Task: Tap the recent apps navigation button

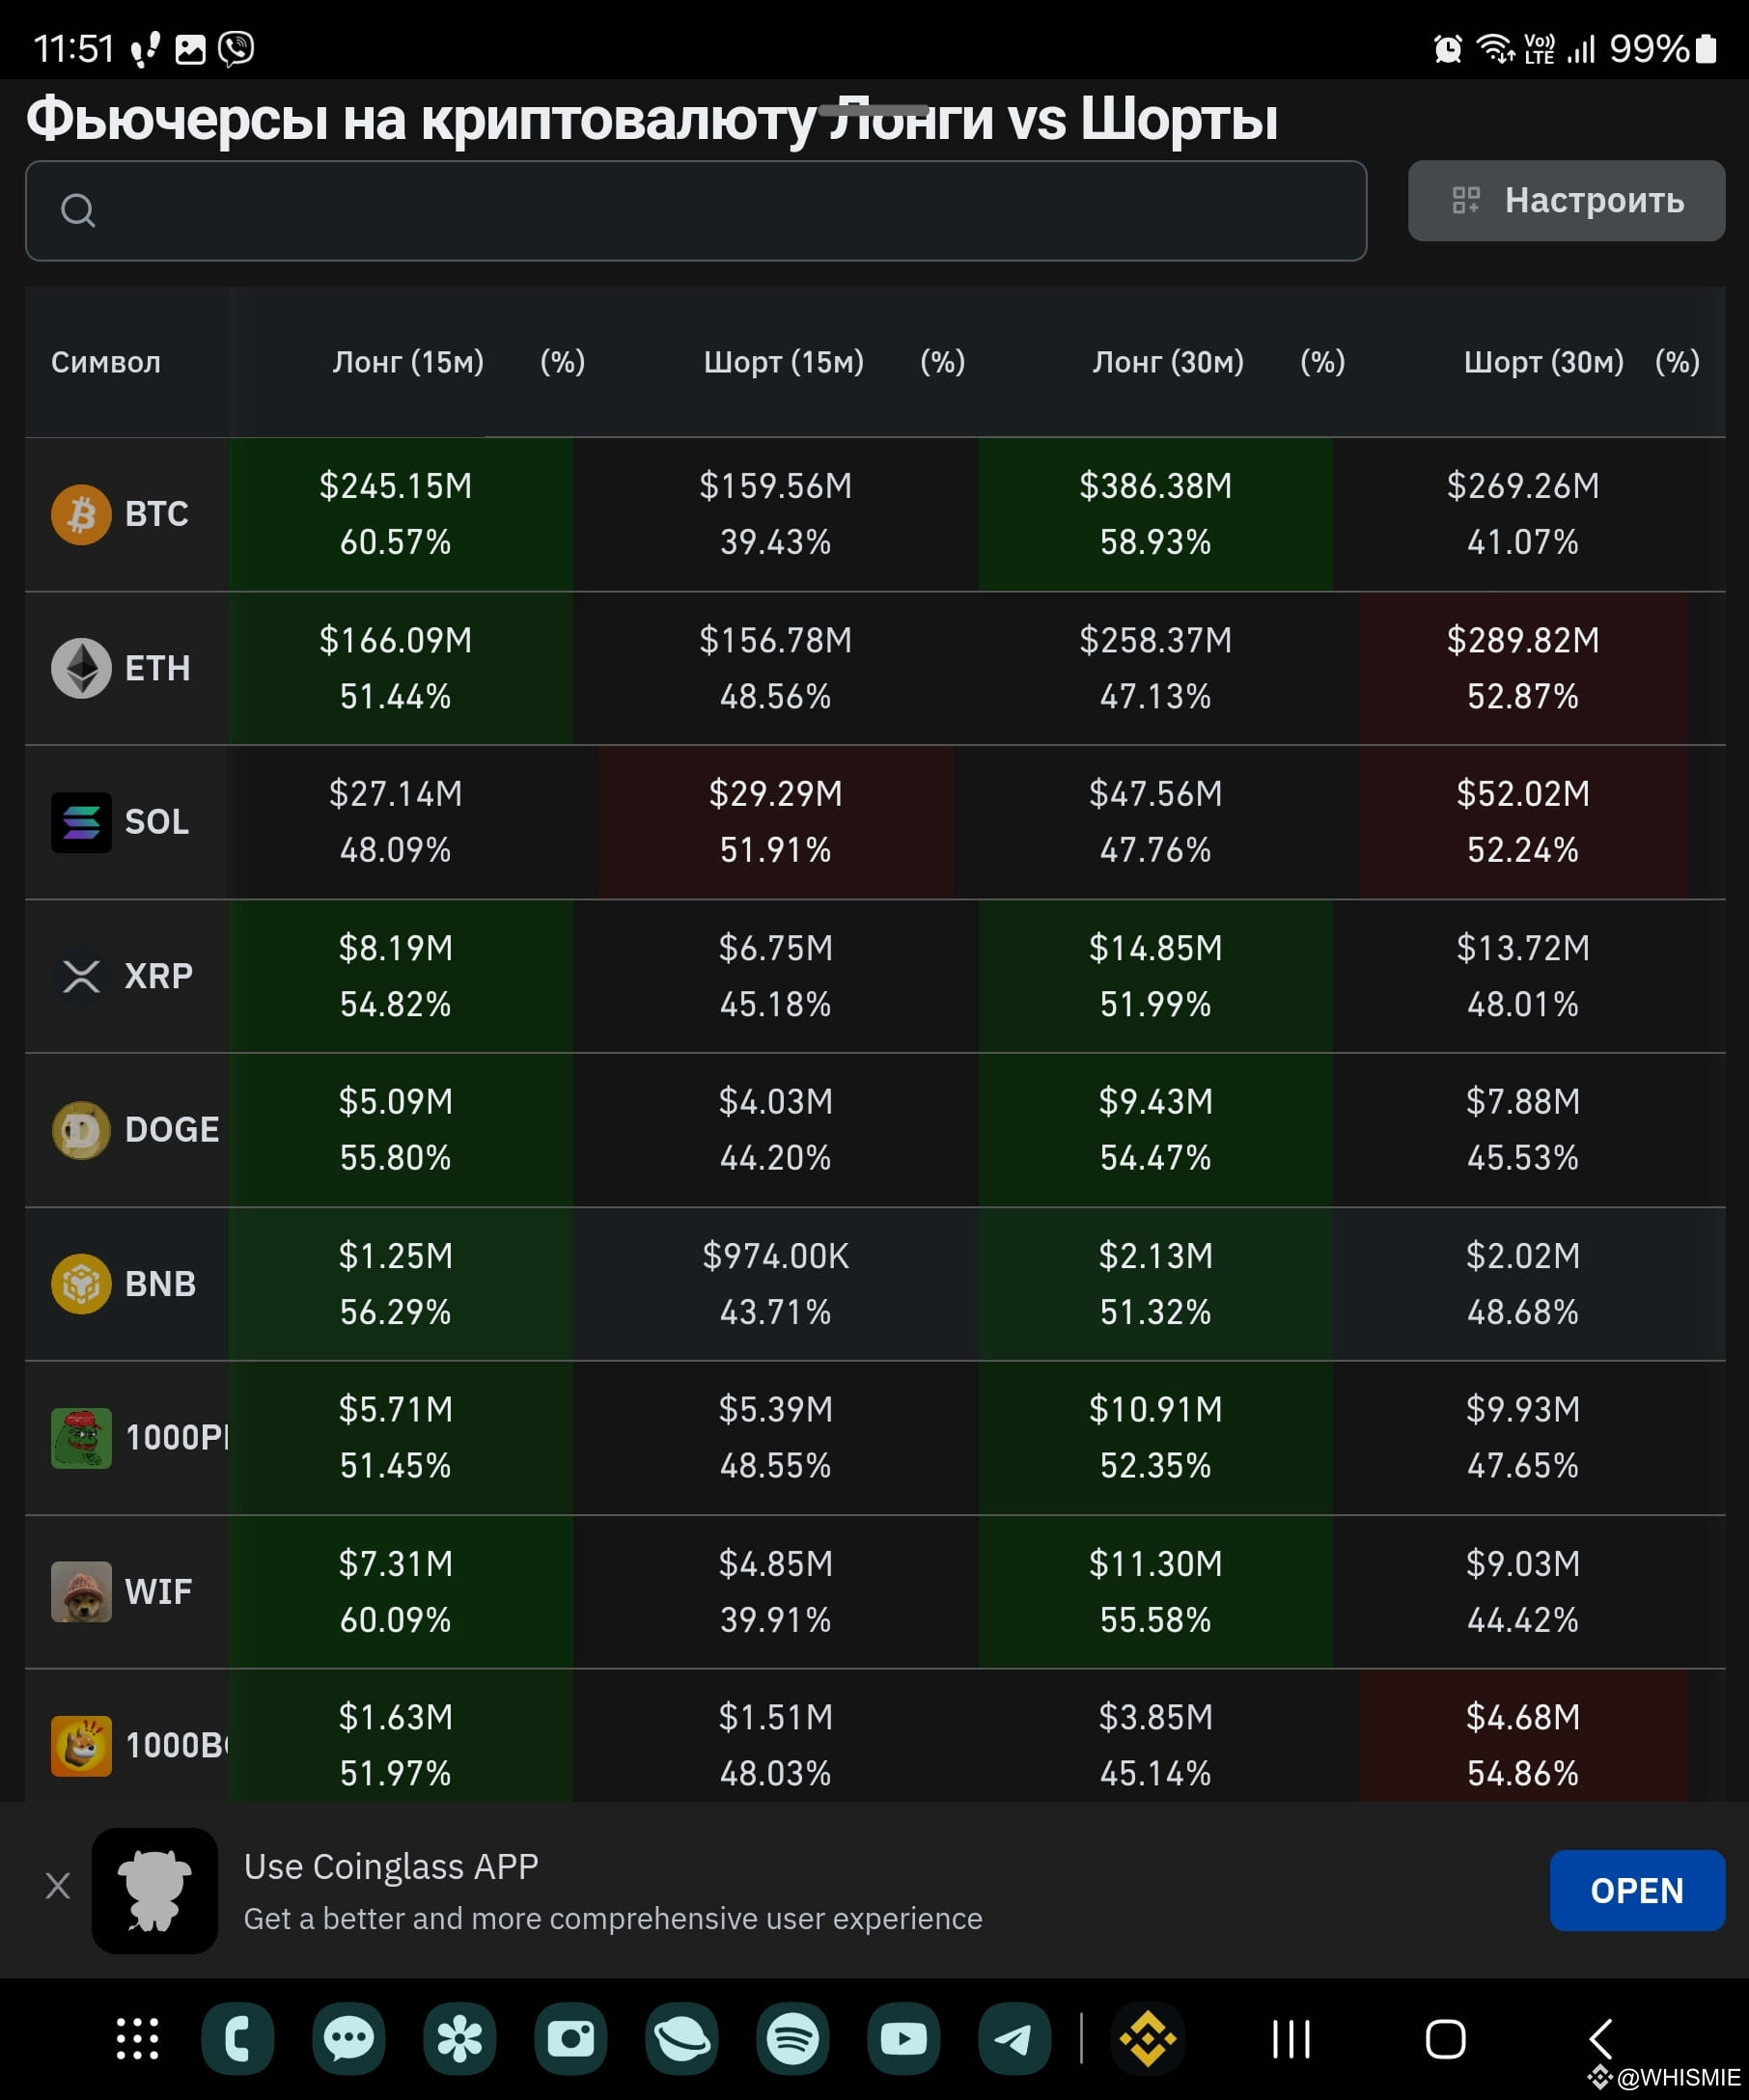Action: pyautogui.click(x=1291, y=2038)
